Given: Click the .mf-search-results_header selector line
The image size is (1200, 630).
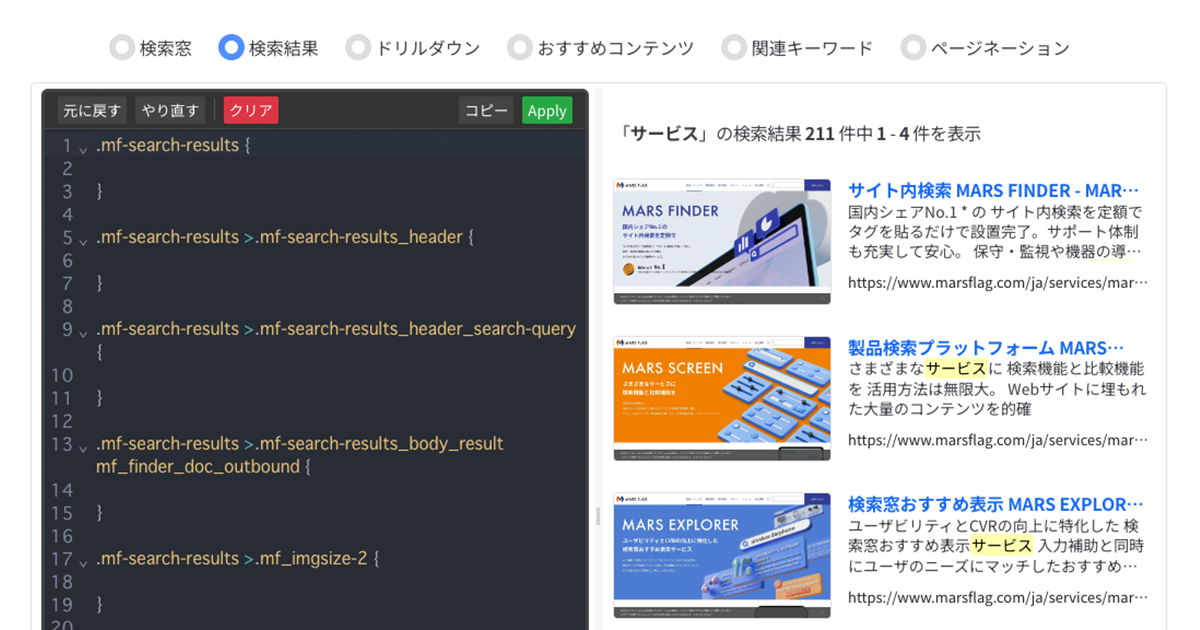Looking at the screenshot, I should tap(284, 237).
